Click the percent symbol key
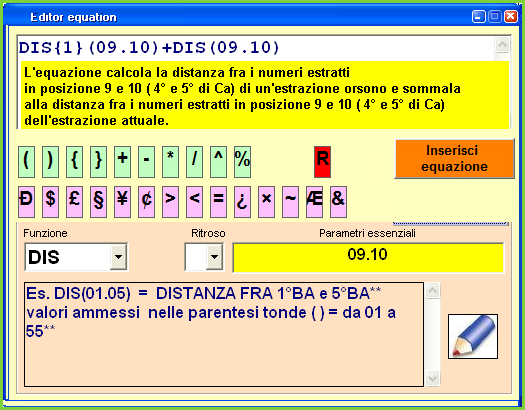The width and height of the screenshot is (525, 410). click(242, 162)
